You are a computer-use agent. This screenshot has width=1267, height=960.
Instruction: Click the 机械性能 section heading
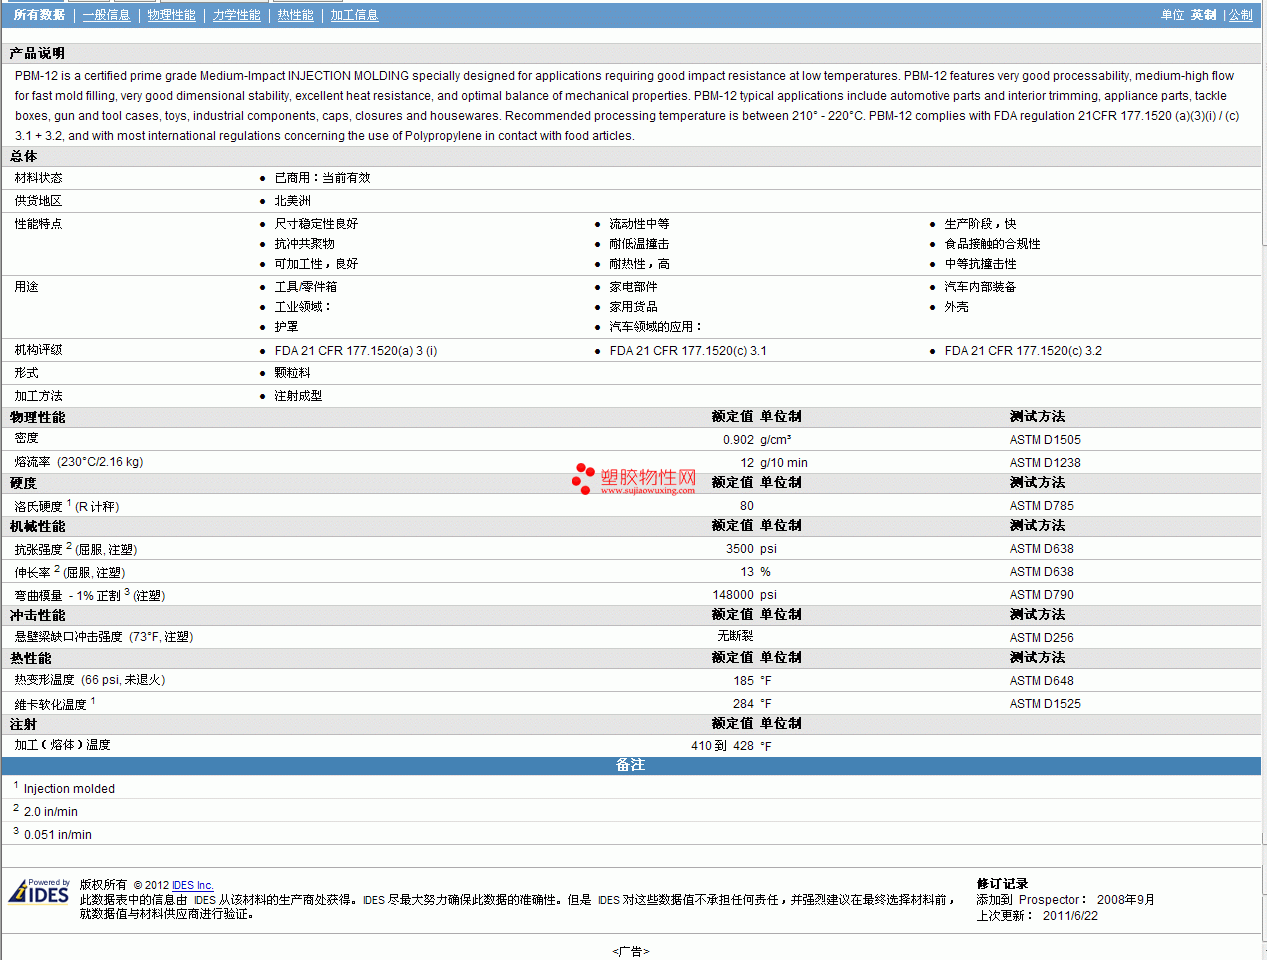tap(37, 527)
